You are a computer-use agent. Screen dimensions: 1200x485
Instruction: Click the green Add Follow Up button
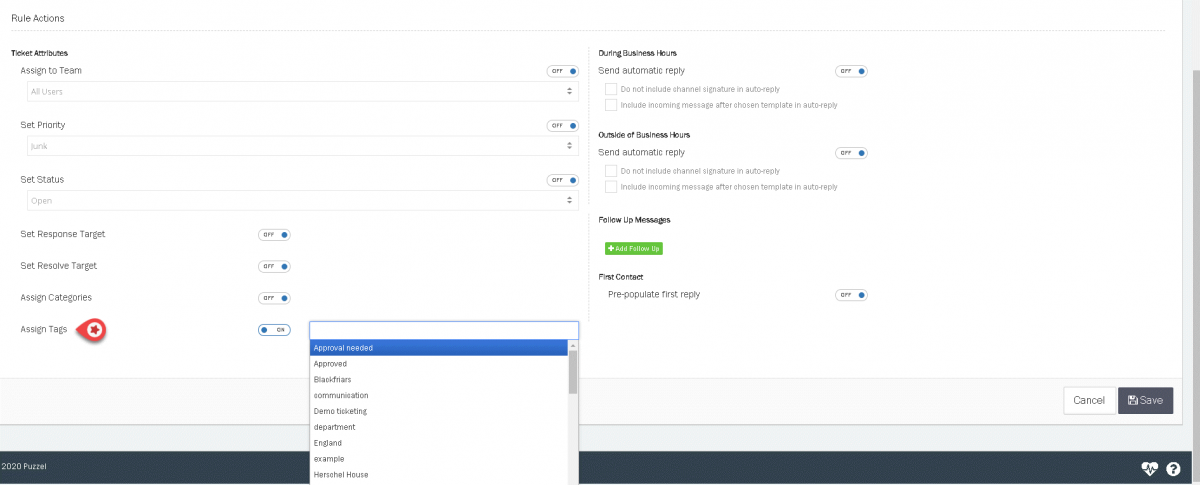(633, 248)
